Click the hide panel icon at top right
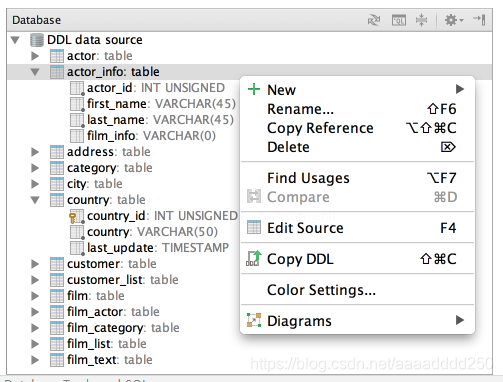Viewport: 503px width, 382px height. point(479,19)
